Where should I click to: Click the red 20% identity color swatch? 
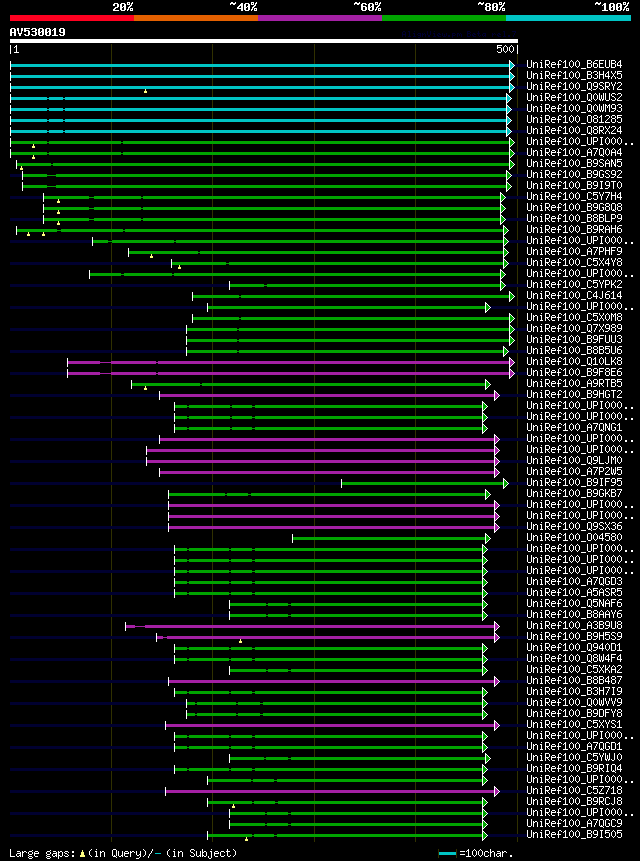point(72,18)
